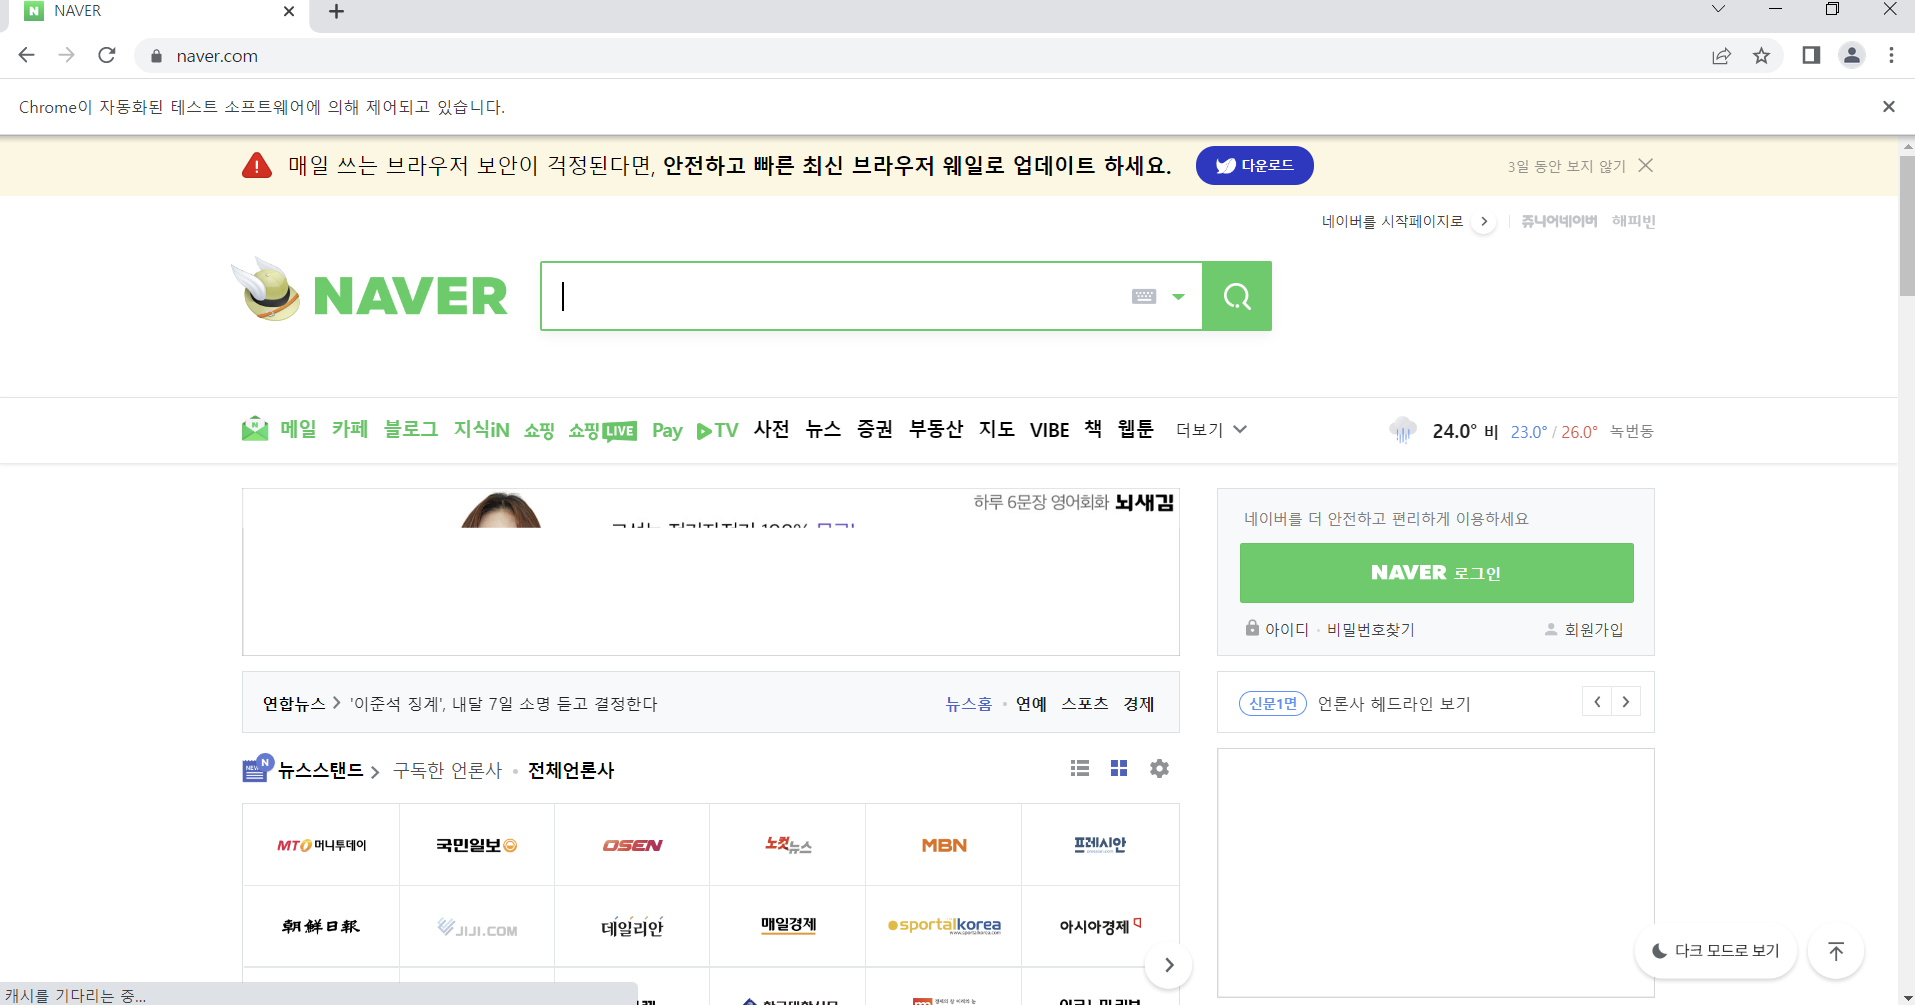Reload the page with refresh icon
The width and height of the screenshot is (1915, 1005).
tap(107, 56)
